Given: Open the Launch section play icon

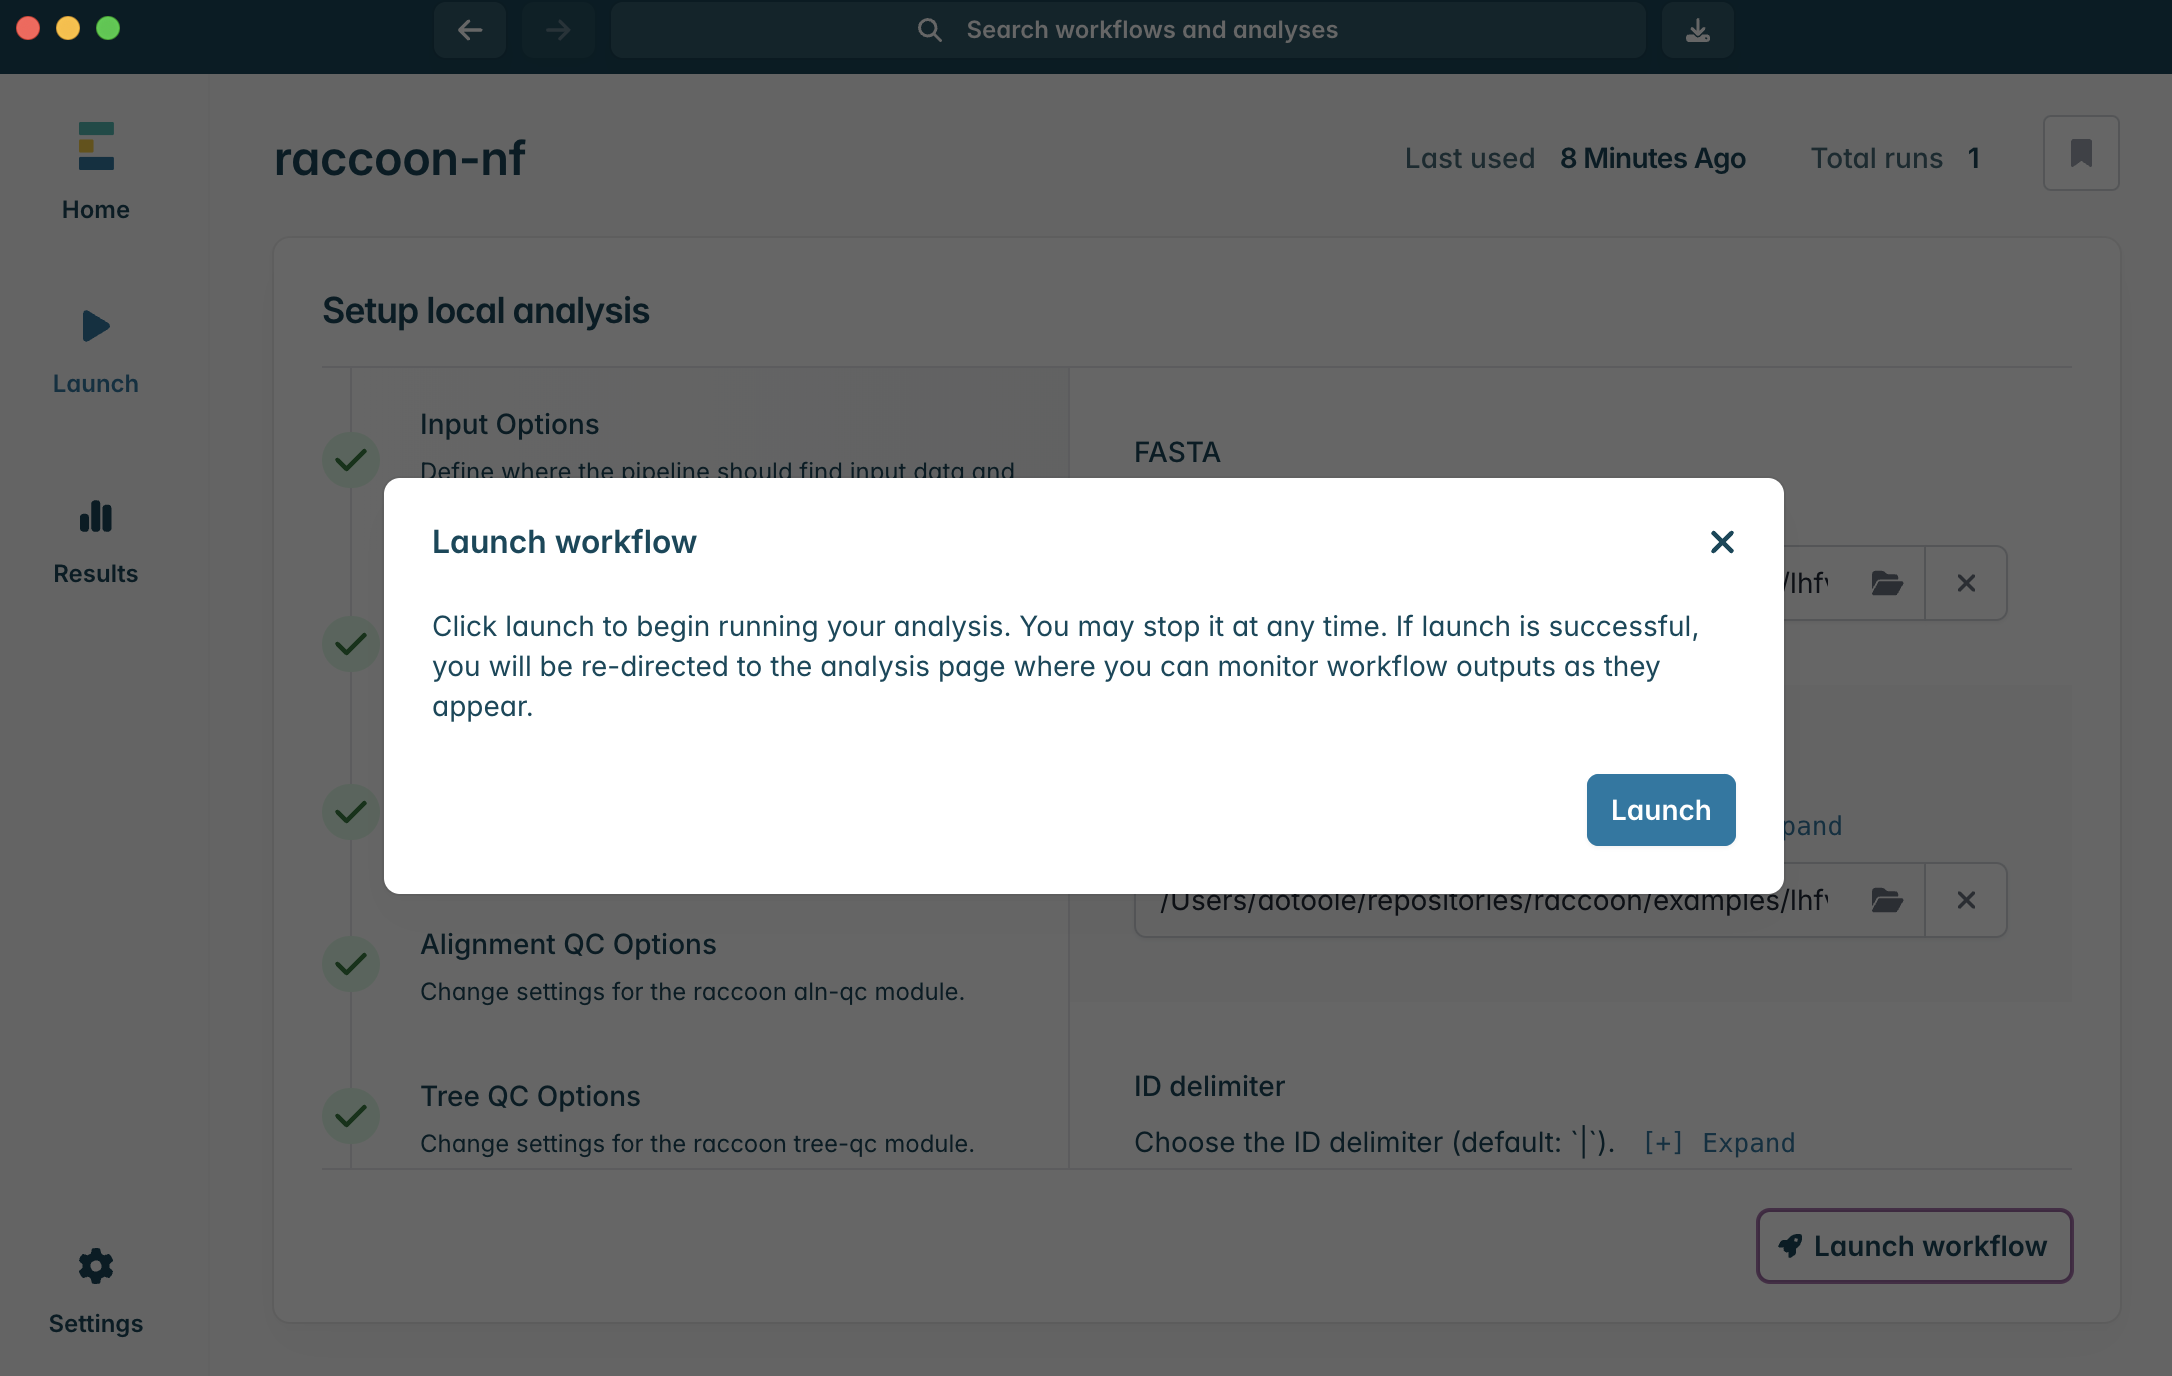Looking at the screenshot, I should (96, 326).
